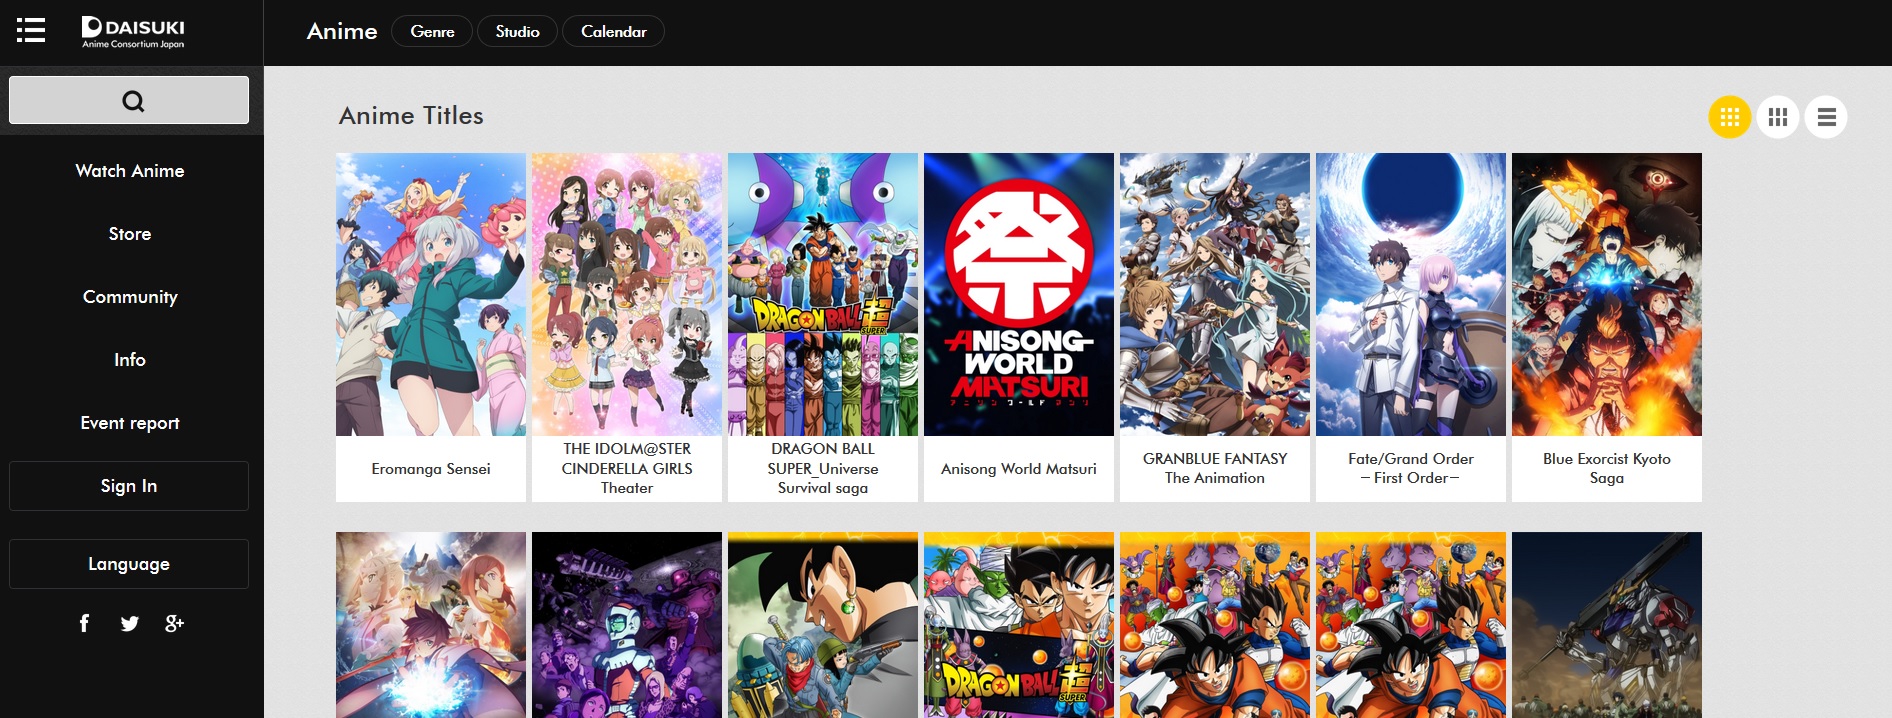This screenshot has height=718, width=1892.
Task: Open the second-row purple space villain poster
Action: [x=627, y=625]
